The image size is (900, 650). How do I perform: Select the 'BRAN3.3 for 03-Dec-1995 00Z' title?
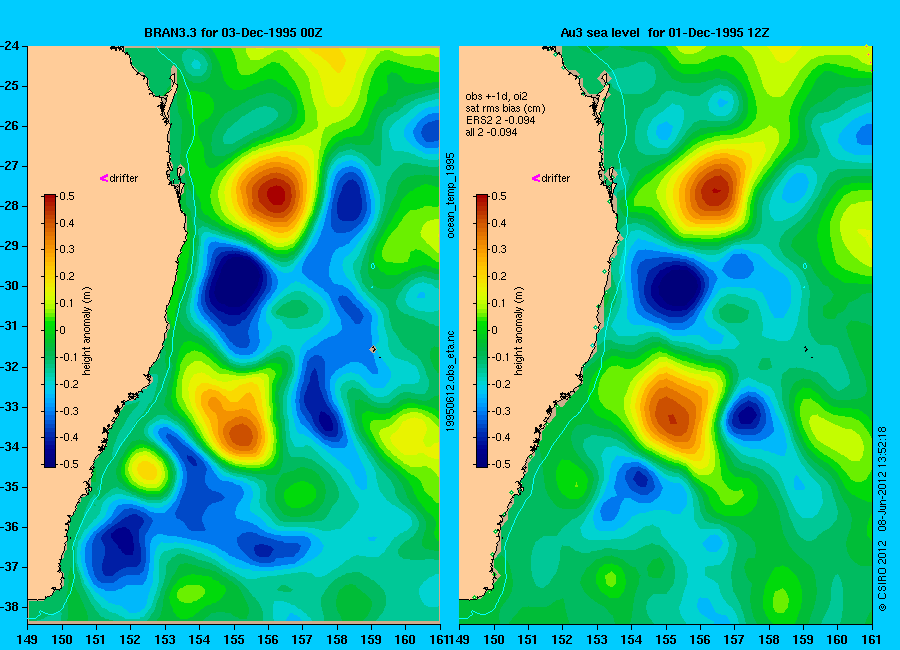[x=233, y=33]
